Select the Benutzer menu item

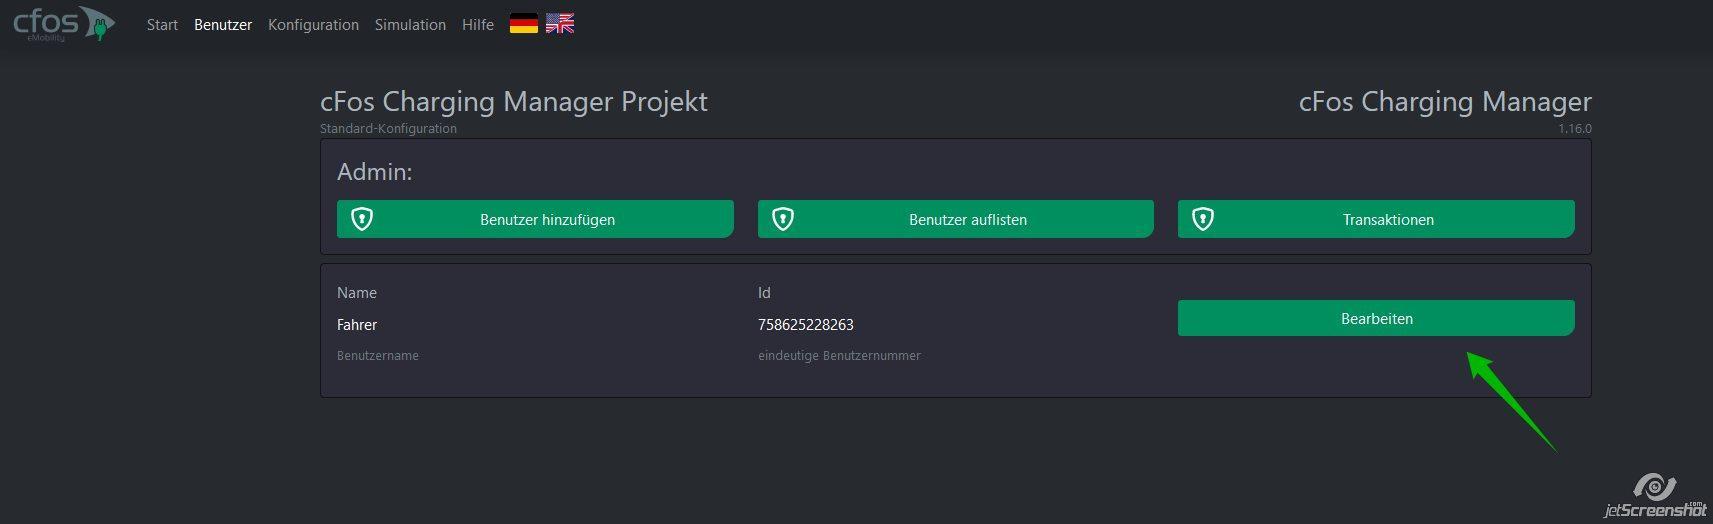pos(223,25)
